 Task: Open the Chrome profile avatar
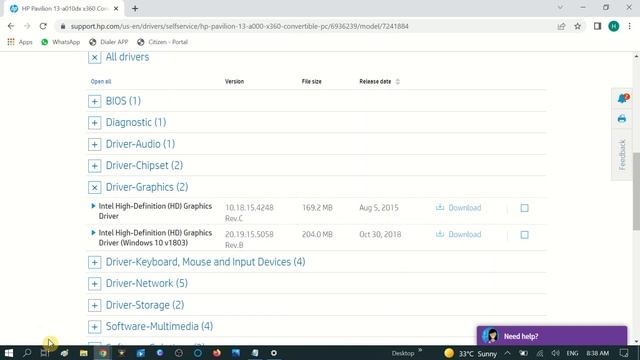click(x=613, y=26)
